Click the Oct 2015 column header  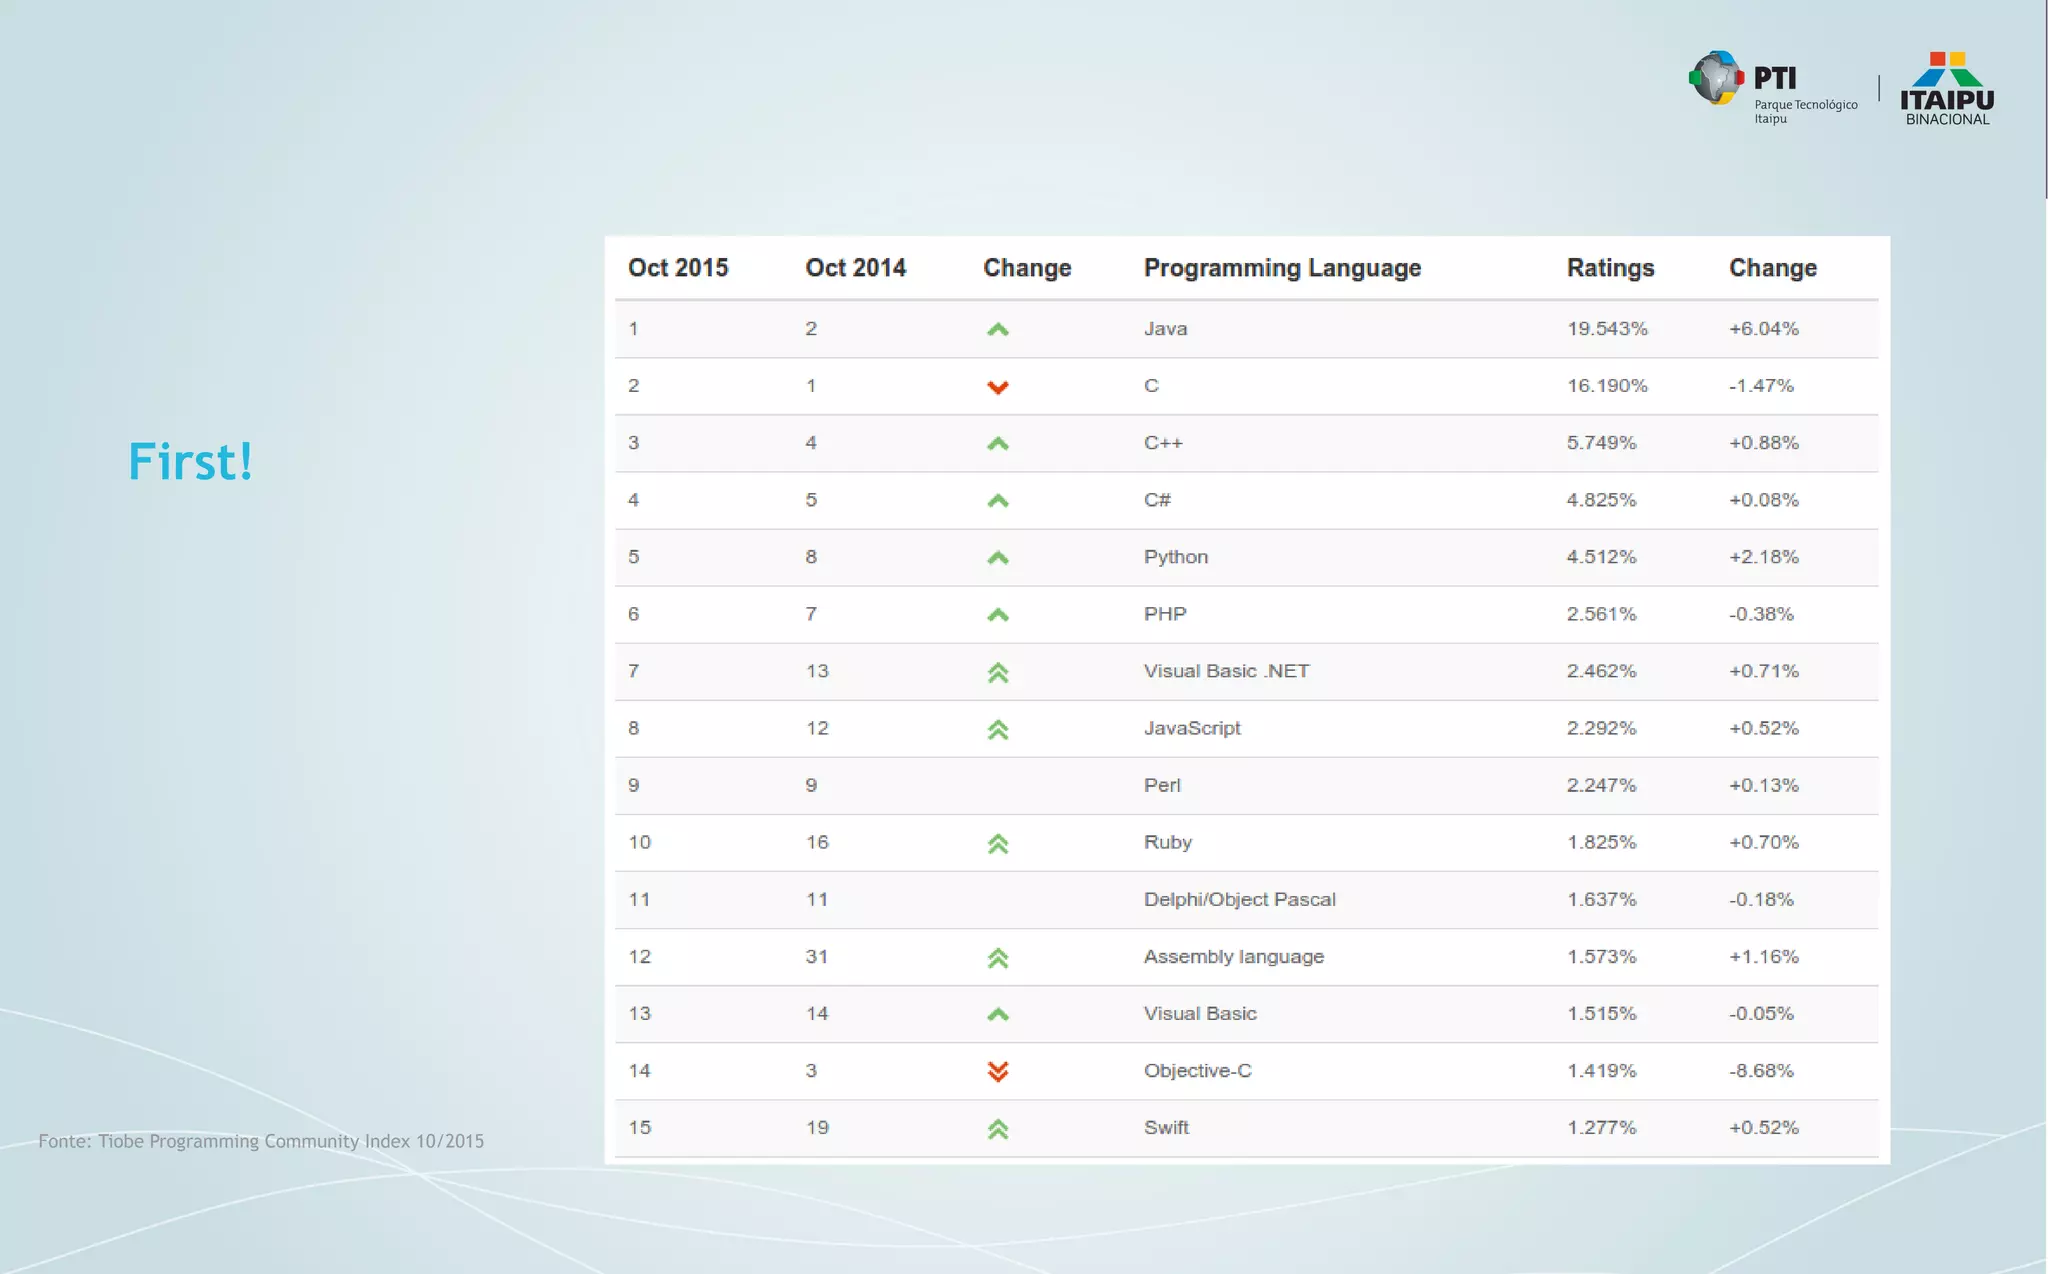pos(678,268)
